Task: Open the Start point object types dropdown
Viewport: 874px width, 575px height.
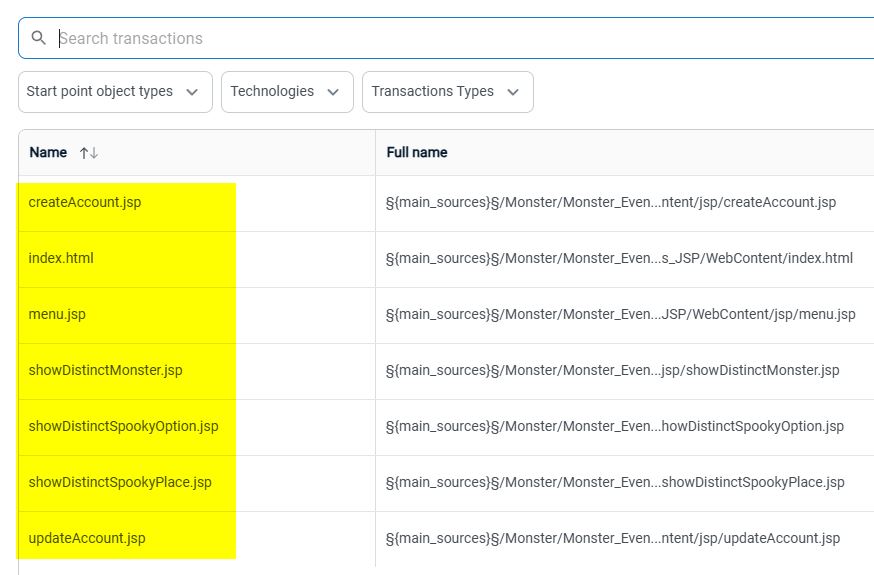Action: (115, 91)
